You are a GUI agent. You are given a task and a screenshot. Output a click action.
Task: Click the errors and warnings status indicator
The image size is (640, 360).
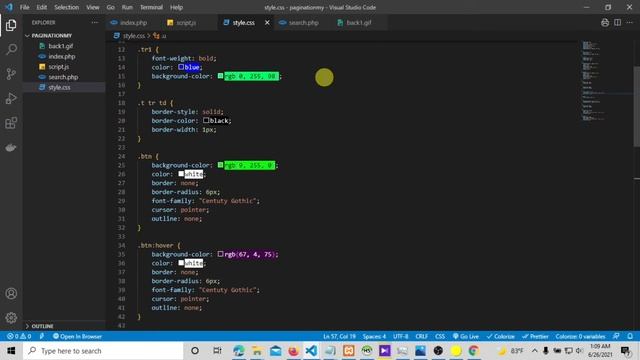tap(19, 336)
